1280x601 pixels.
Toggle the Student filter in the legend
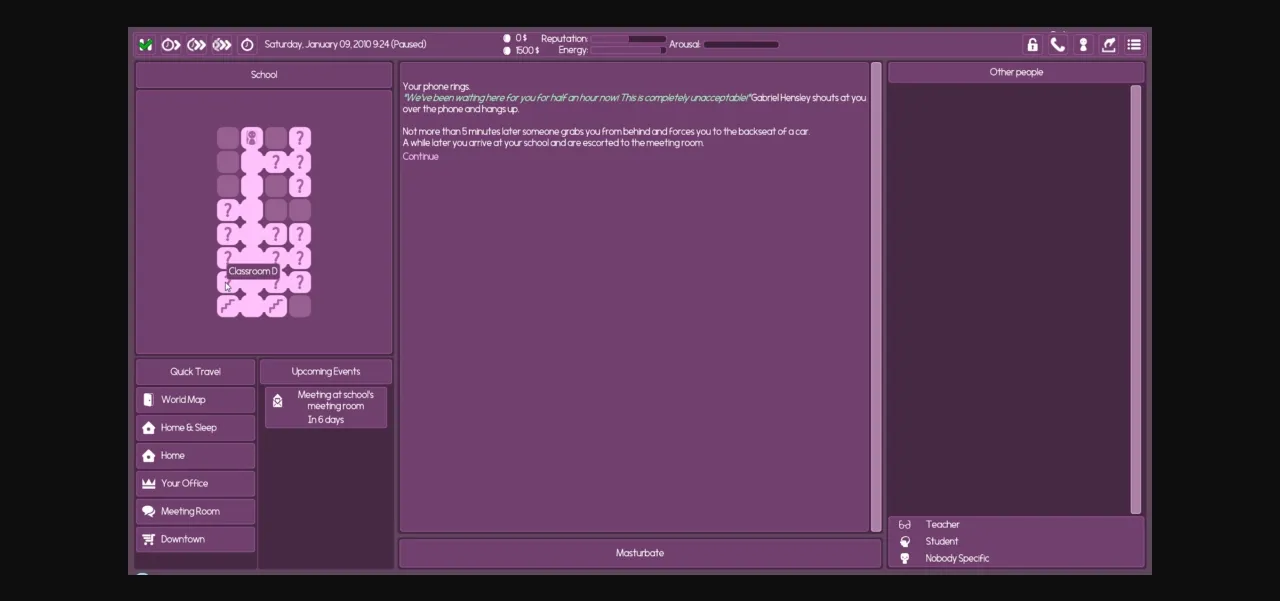[941, 541]
